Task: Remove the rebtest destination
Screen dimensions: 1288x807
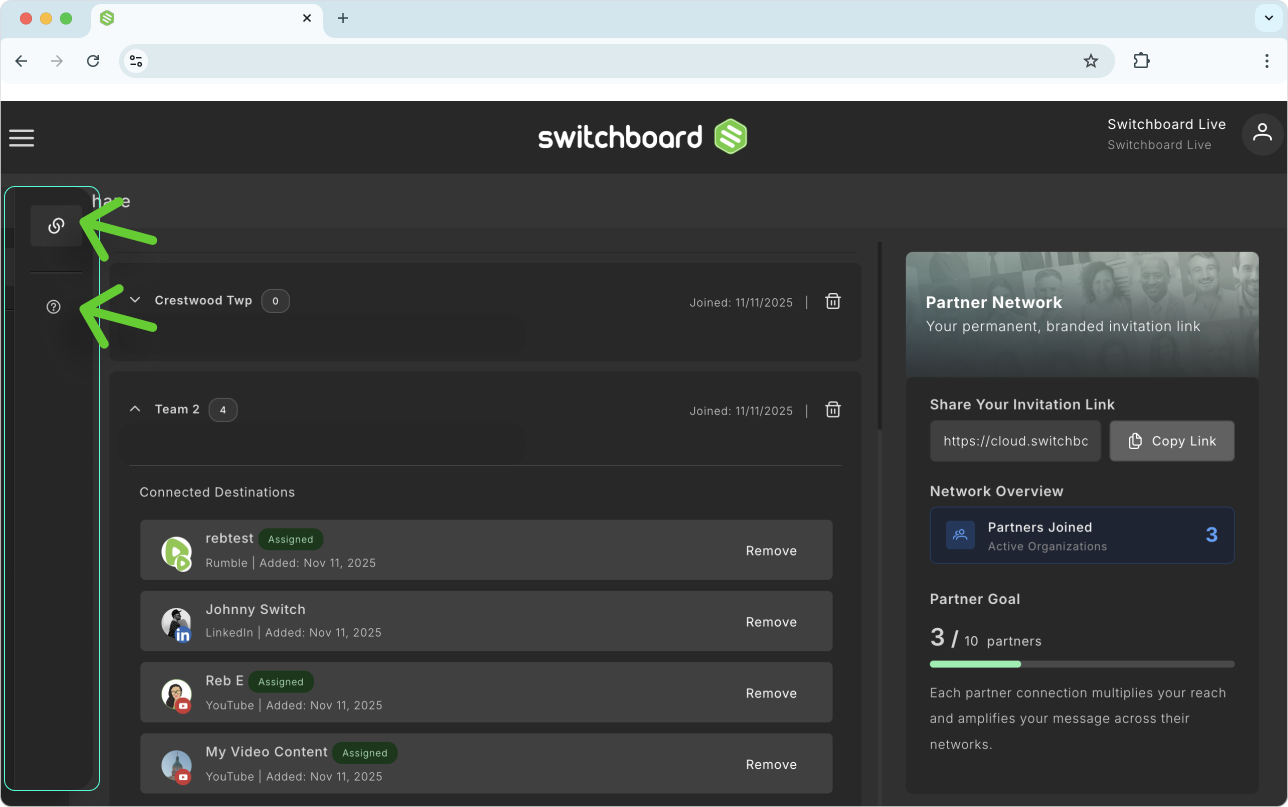Action: (x=771, y=551)
